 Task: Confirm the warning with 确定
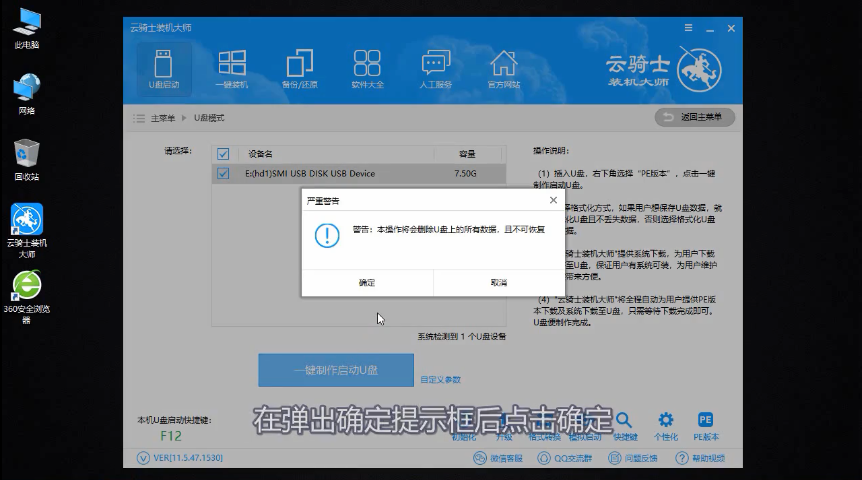click(367, 283)
